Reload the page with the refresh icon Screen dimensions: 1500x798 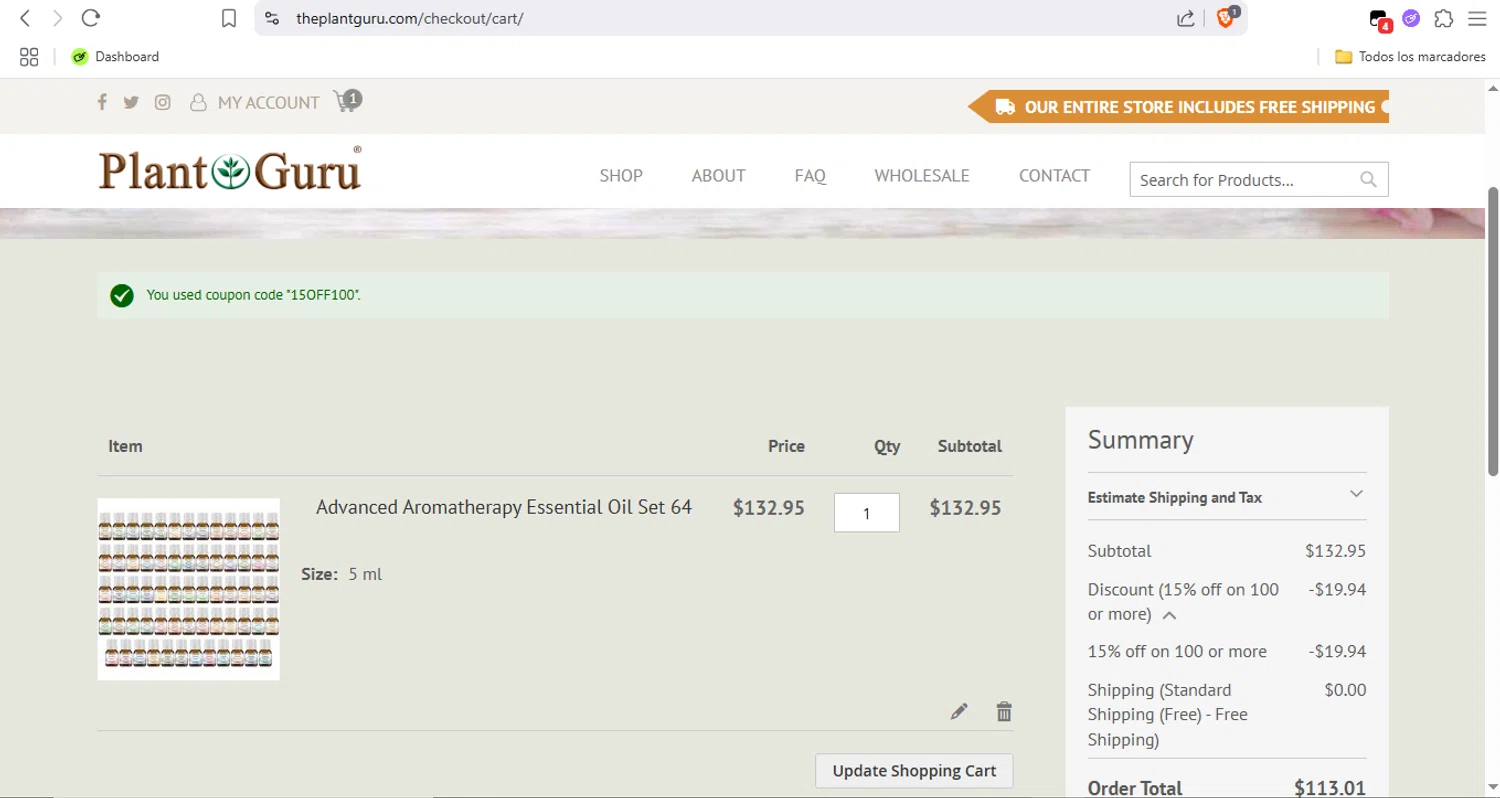click(91, 18)
